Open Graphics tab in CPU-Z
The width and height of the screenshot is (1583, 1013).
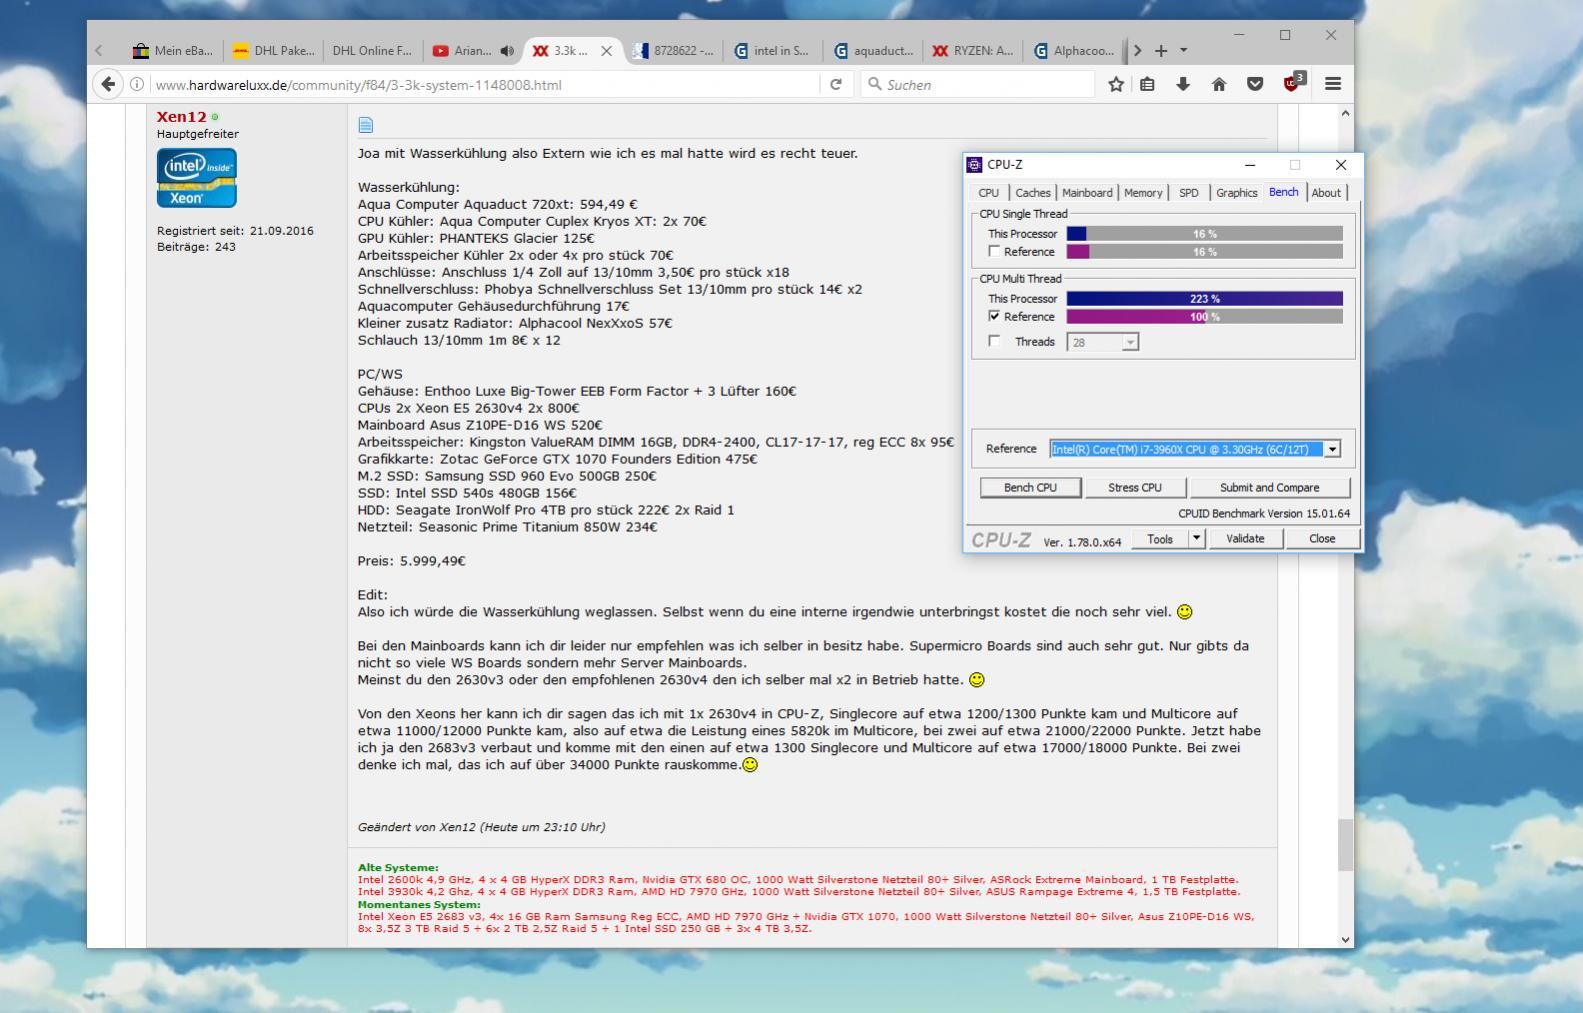pyautogui.click(x=1237, y=193)
